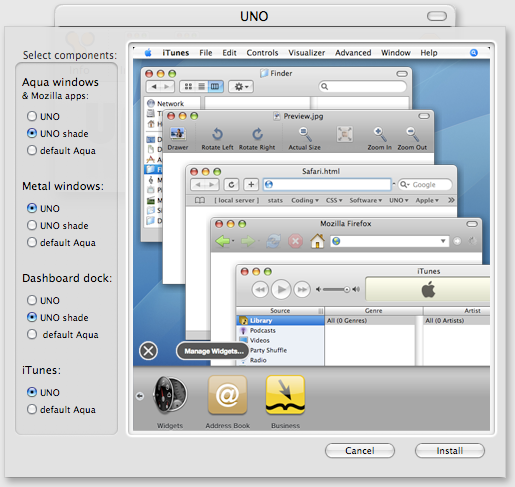Go back in Finder window
Screen dimensions: 515x487
point(154,87)
